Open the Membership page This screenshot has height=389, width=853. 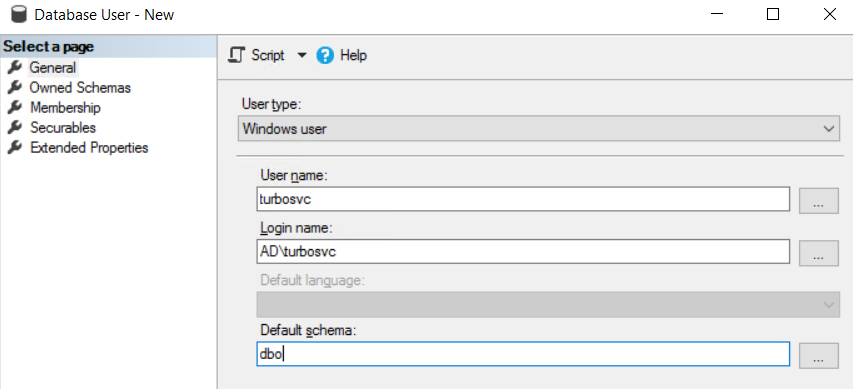point(65,108)
